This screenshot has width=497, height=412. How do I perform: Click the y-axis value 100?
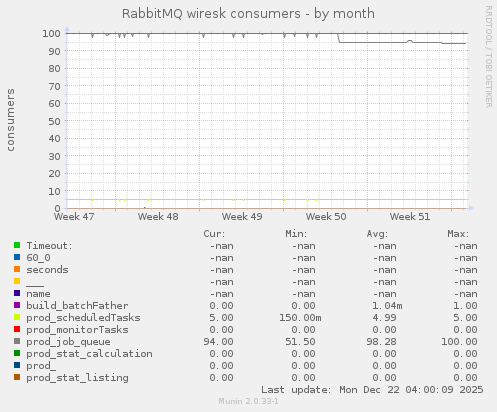[x=51, y=33]
